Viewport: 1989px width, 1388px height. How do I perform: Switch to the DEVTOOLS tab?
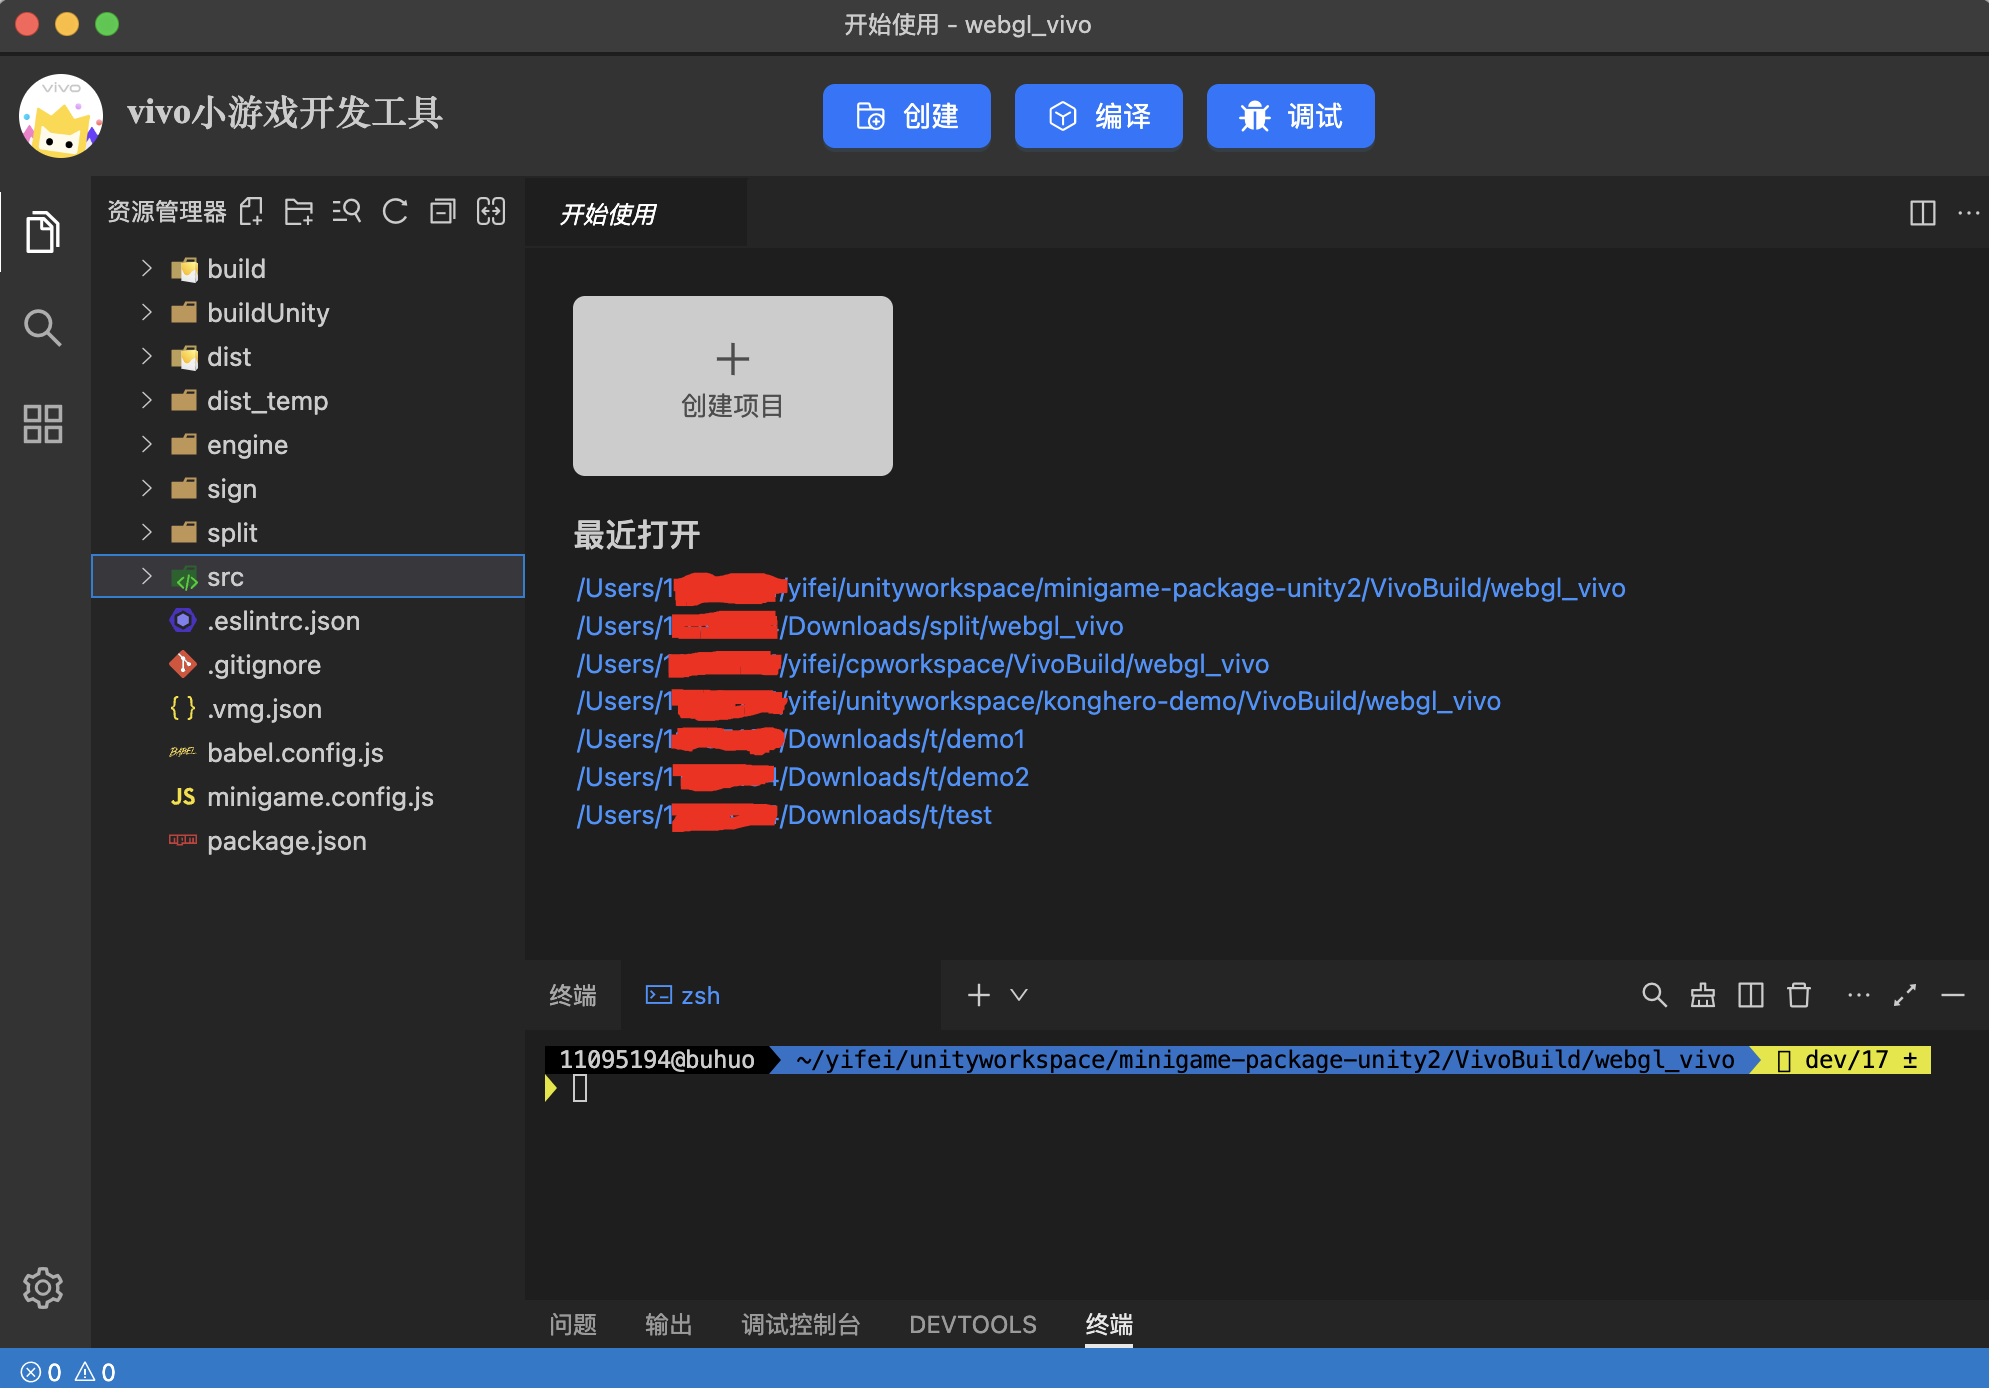973,1324
